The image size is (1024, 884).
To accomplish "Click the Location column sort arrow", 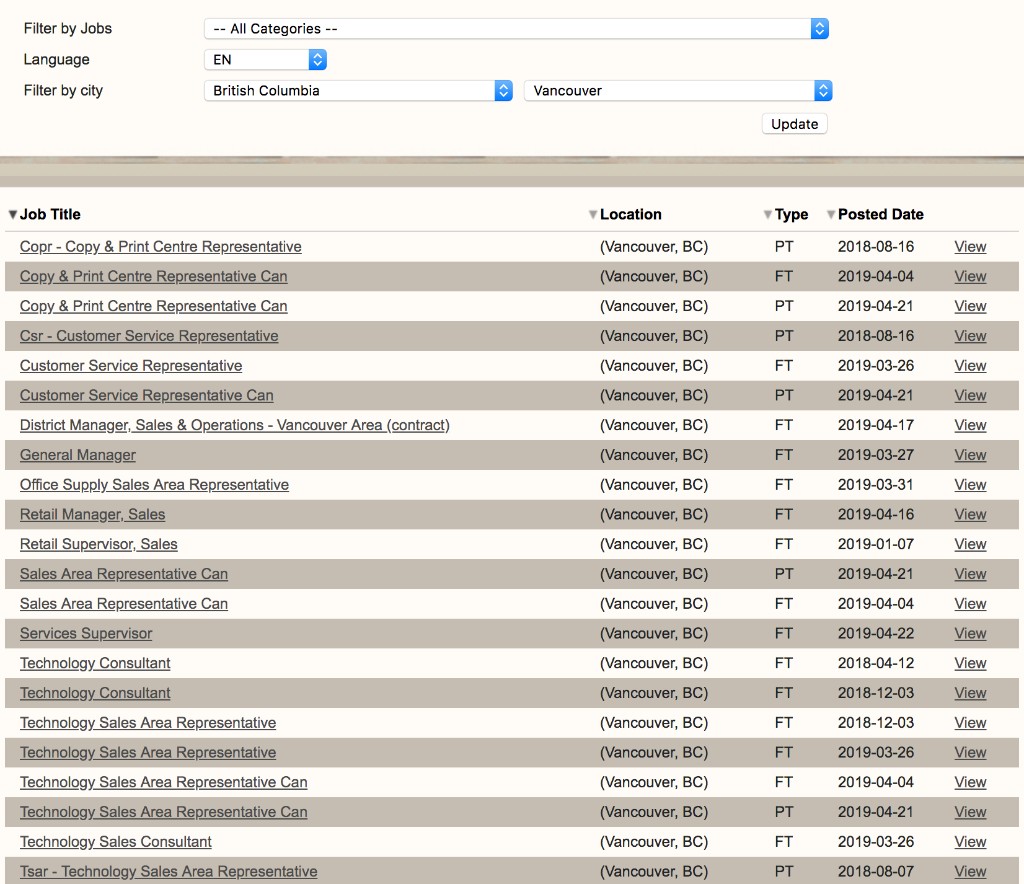I will click(593, 215).
